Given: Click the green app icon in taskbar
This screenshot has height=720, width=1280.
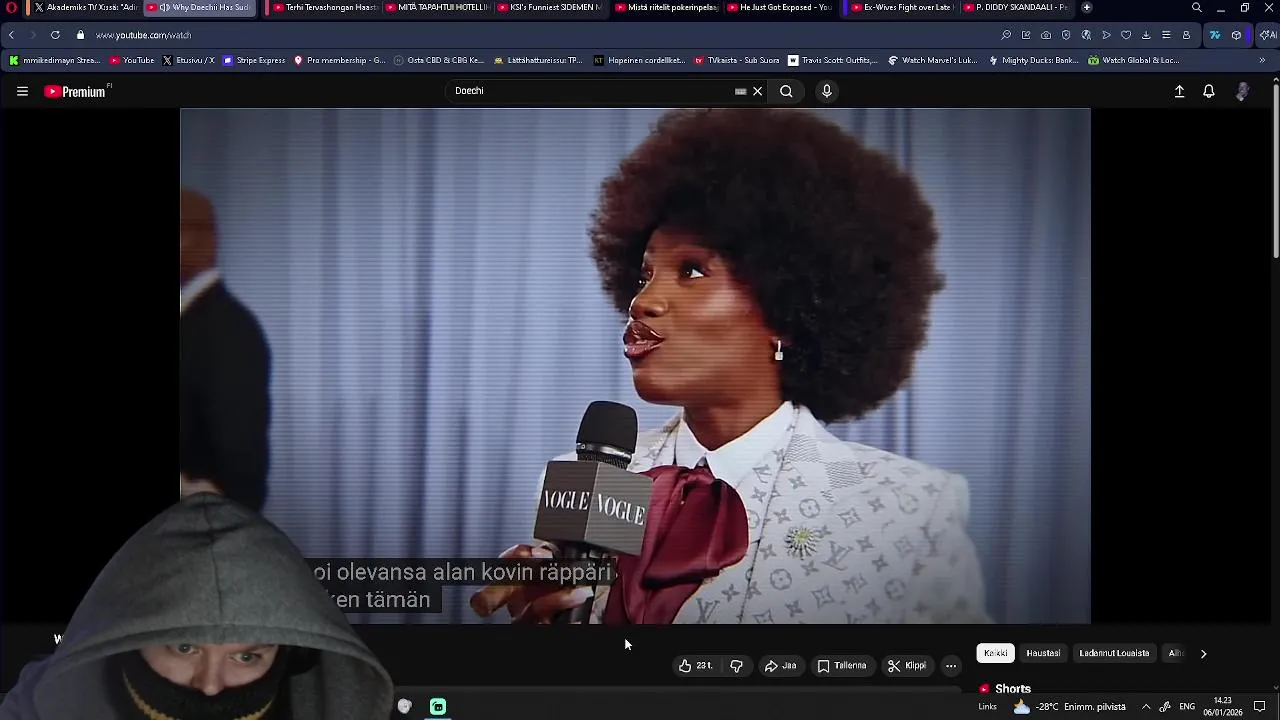Looking at the screenshot, I should (438, 706).
